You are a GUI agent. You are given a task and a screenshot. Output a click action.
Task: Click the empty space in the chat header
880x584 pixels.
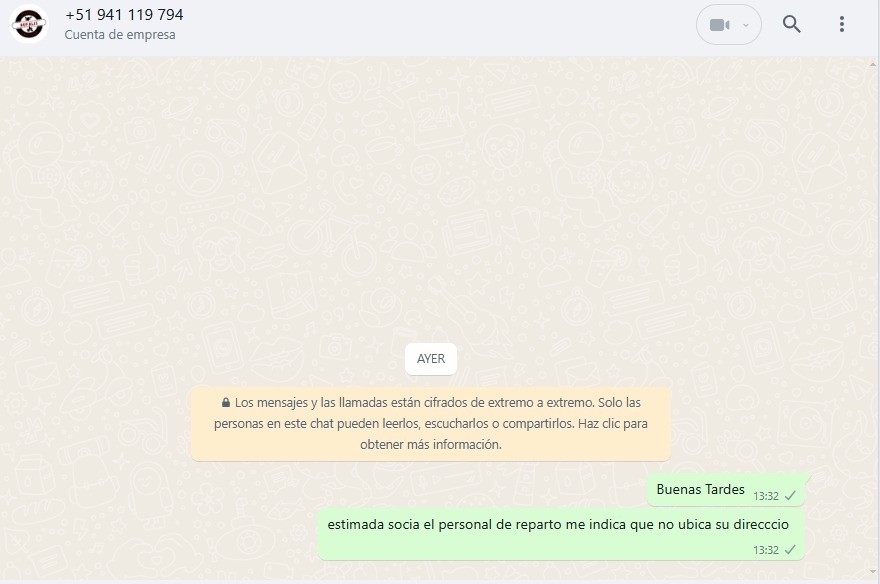pos(450,25)
